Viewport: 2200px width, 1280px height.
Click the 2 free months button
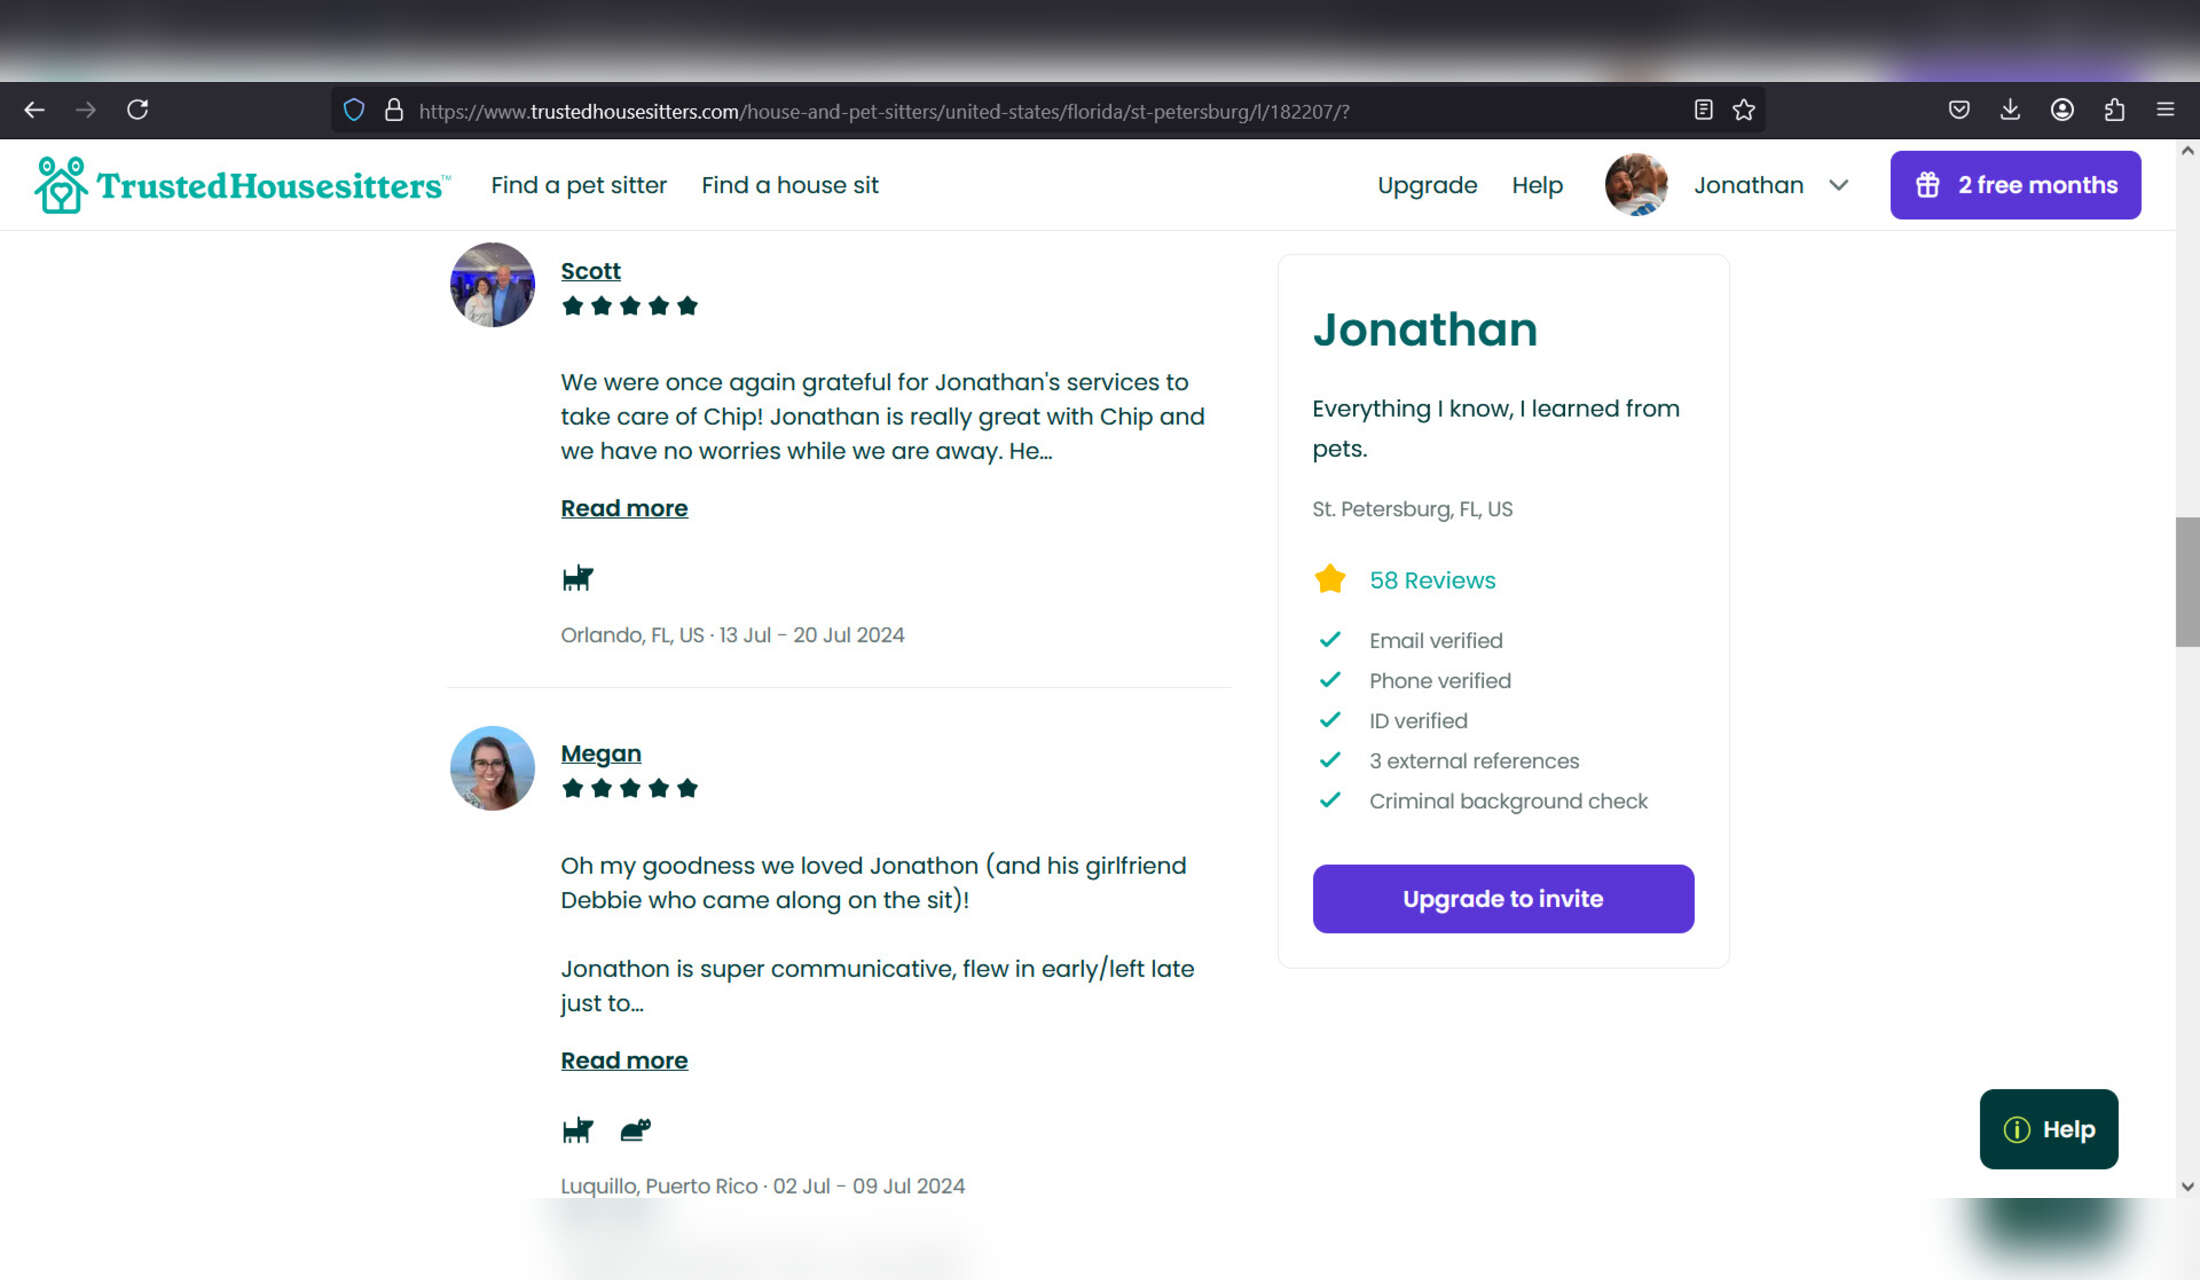[2015, 185]
